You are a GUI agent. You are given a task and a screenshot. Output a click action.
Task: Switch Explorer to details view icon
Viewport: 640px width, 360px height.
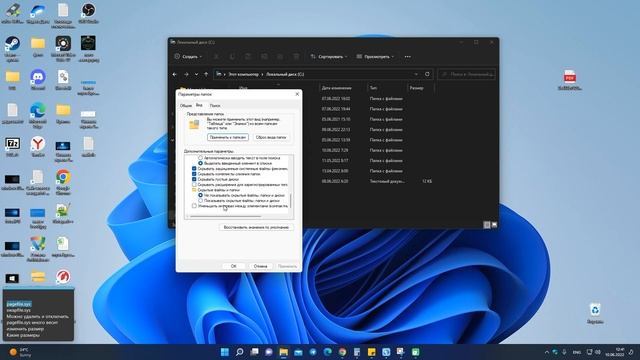coord(487,224)
